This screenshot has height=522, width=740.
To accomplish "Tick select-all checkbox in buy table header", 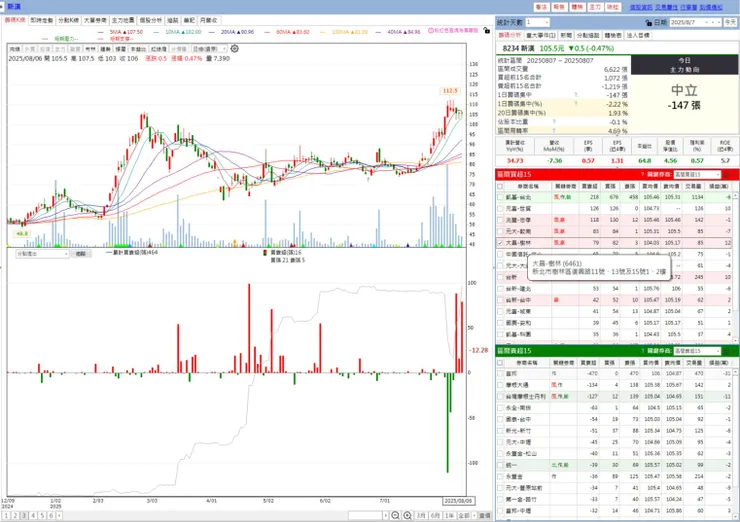I will point(500,186).
